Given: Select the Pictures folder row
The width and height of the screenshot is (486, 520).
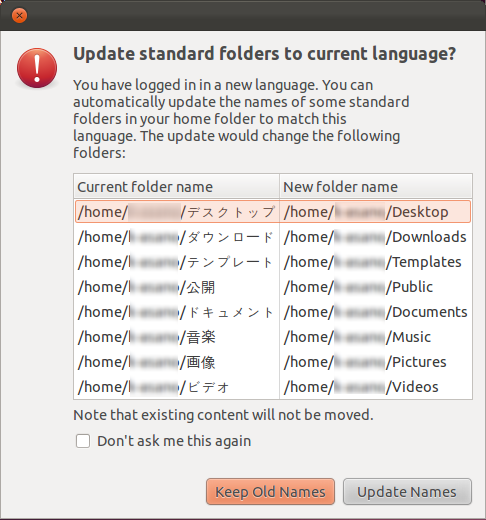Looking at the screenshot, I should click(273, 362).
